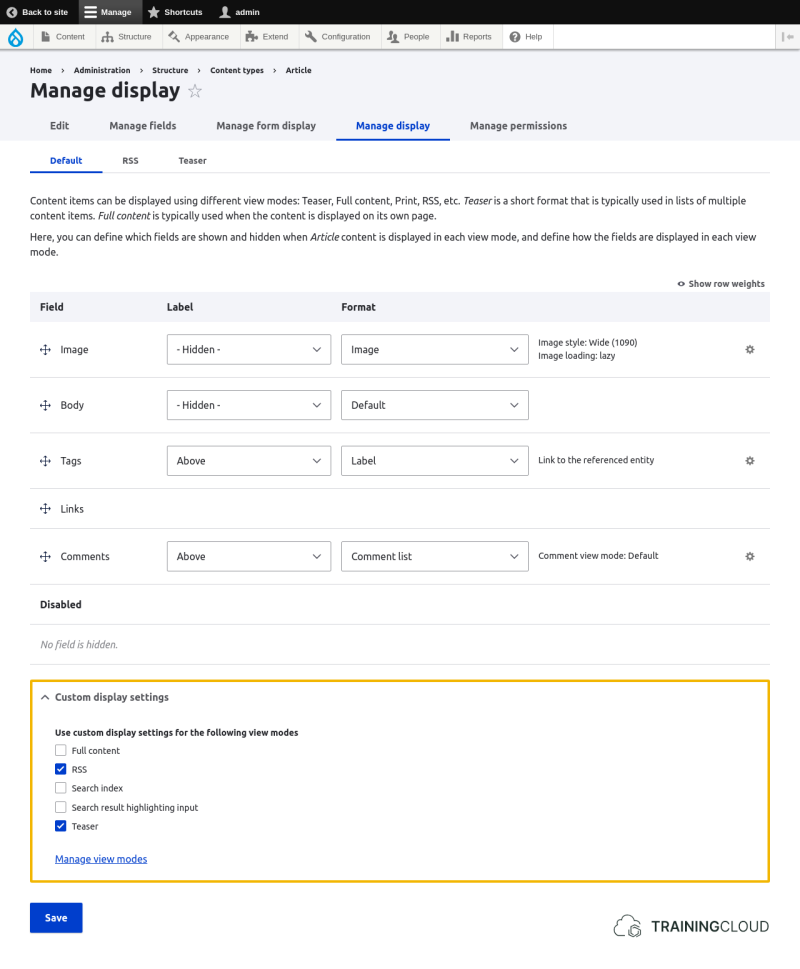This screenshot has width=800, height=969.
Task: Check Search result highlighting input checkbox
Action: tap(61, 807)
